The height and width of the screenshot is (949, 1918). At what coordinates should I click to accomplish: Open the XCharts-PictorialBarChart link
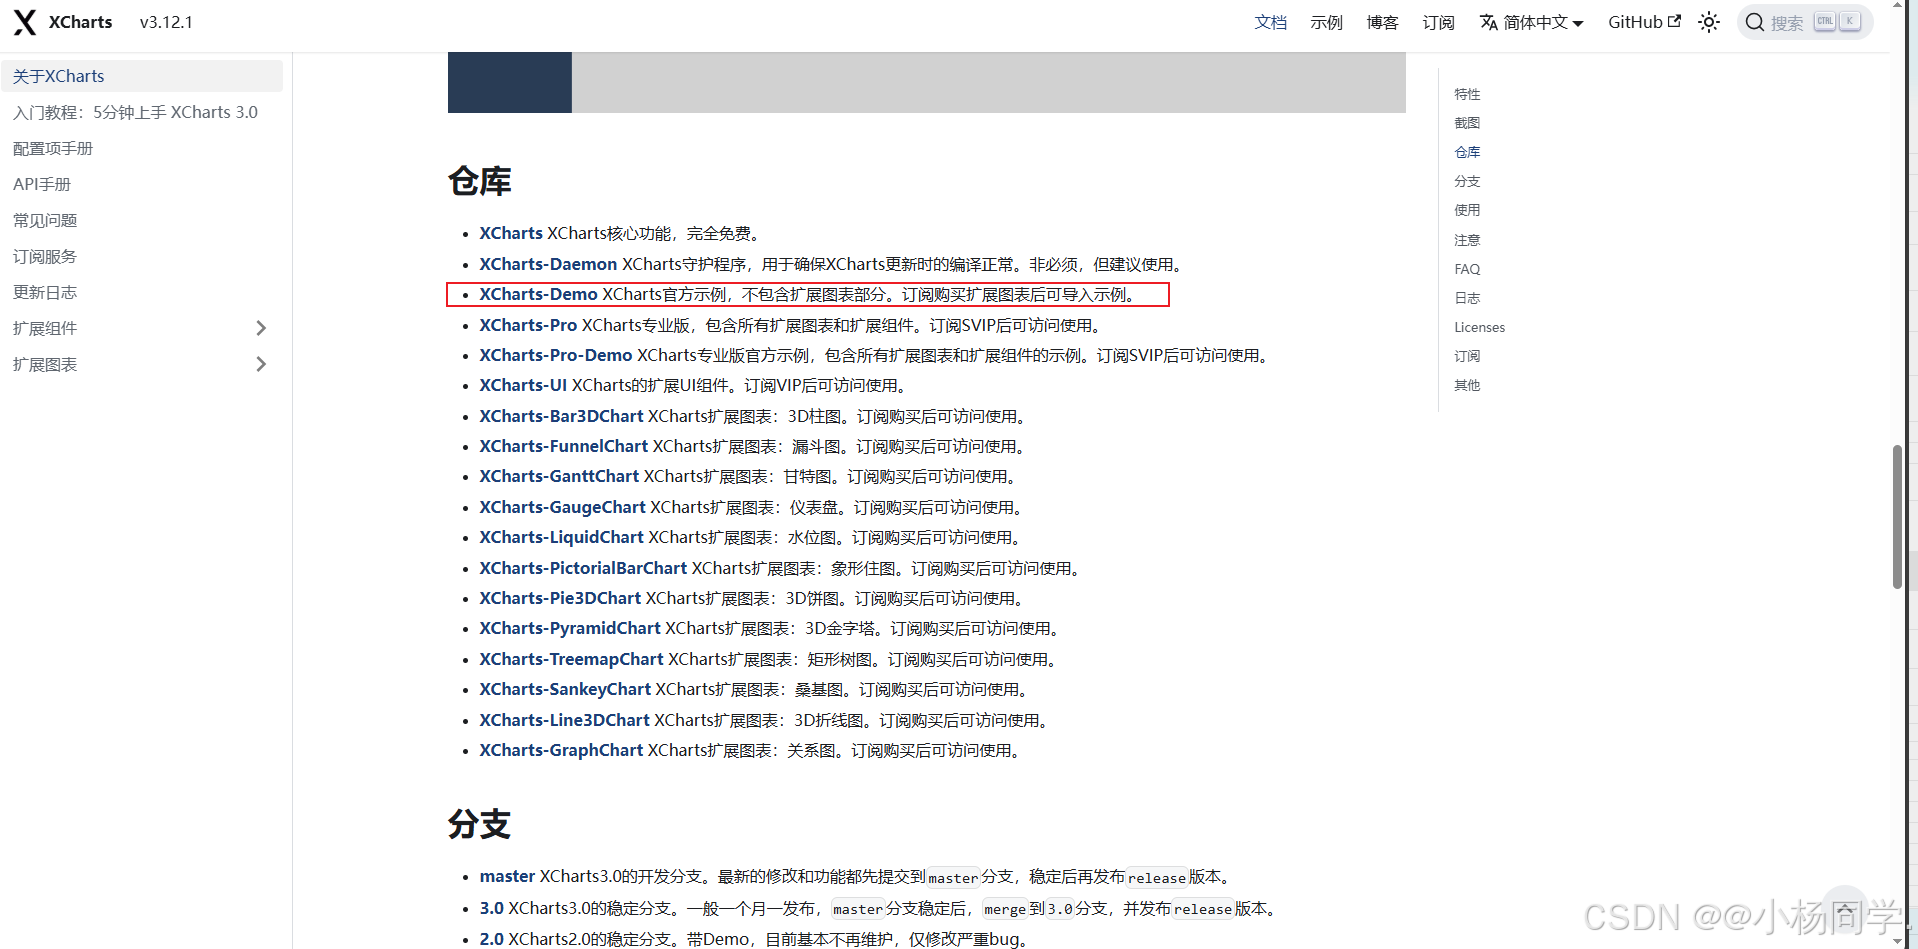[583, 568]
